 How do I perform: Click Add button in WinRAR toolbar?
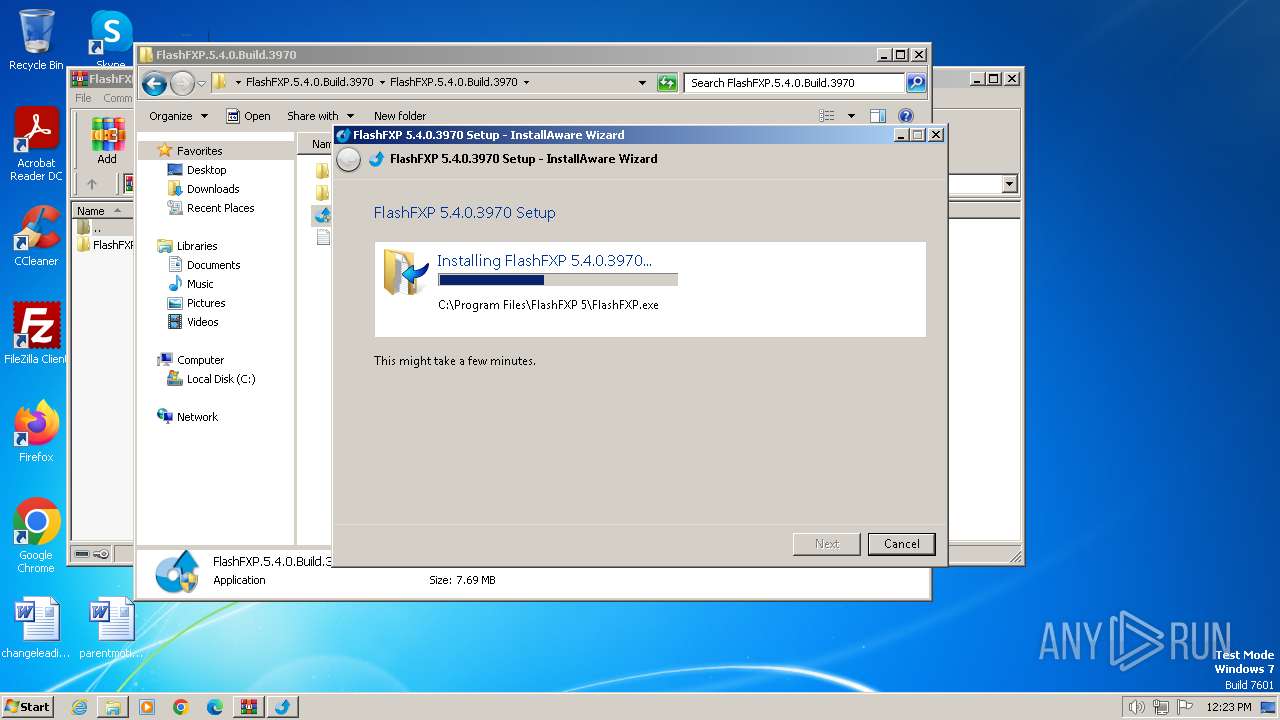[107, 142]
